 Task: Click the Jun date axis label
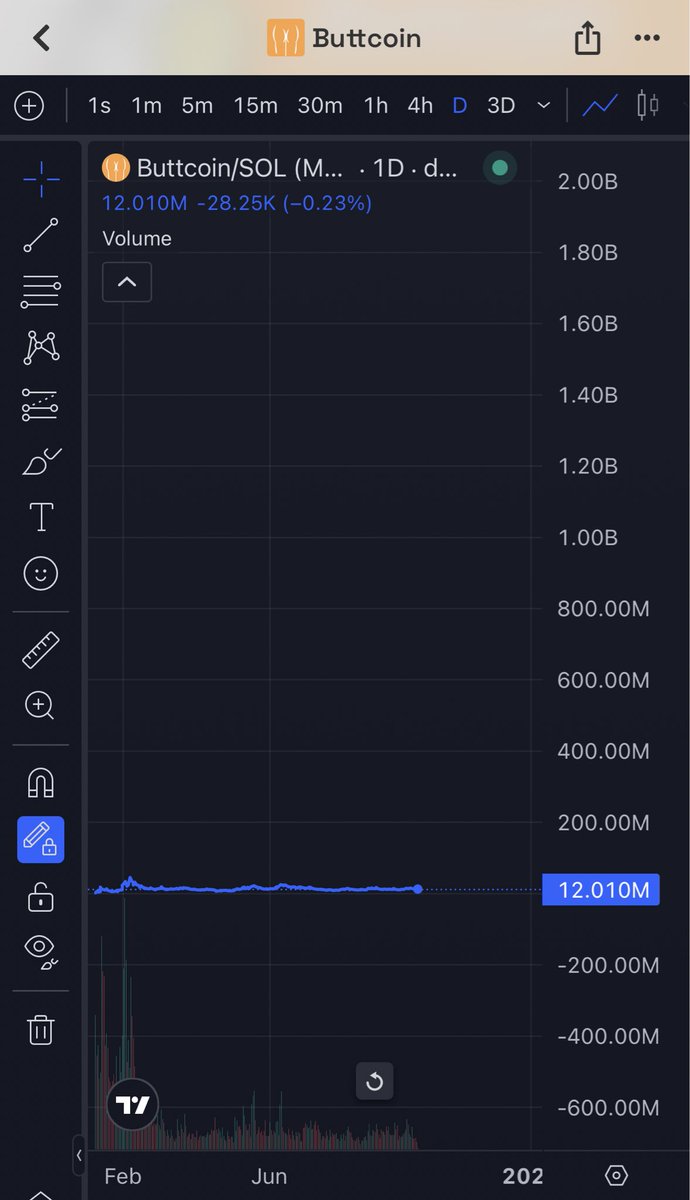click(269, 1176)
